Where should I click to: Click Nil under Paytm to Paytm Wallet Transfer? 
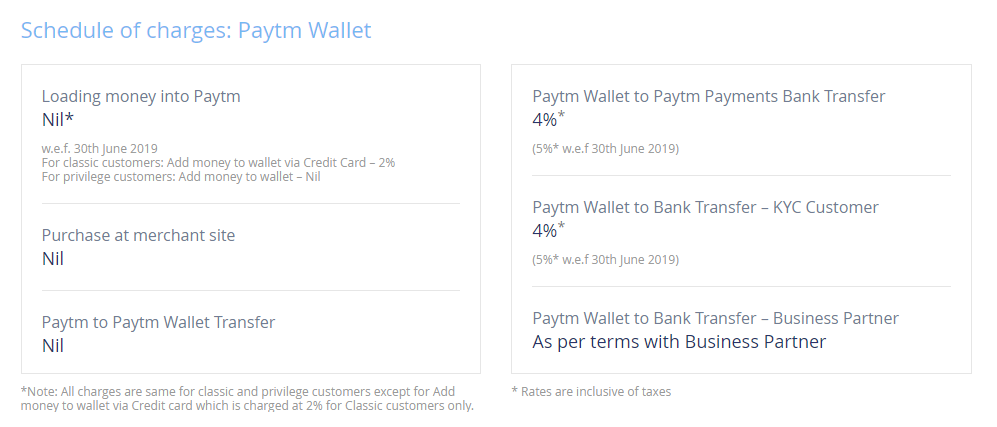tap(53, 346)
